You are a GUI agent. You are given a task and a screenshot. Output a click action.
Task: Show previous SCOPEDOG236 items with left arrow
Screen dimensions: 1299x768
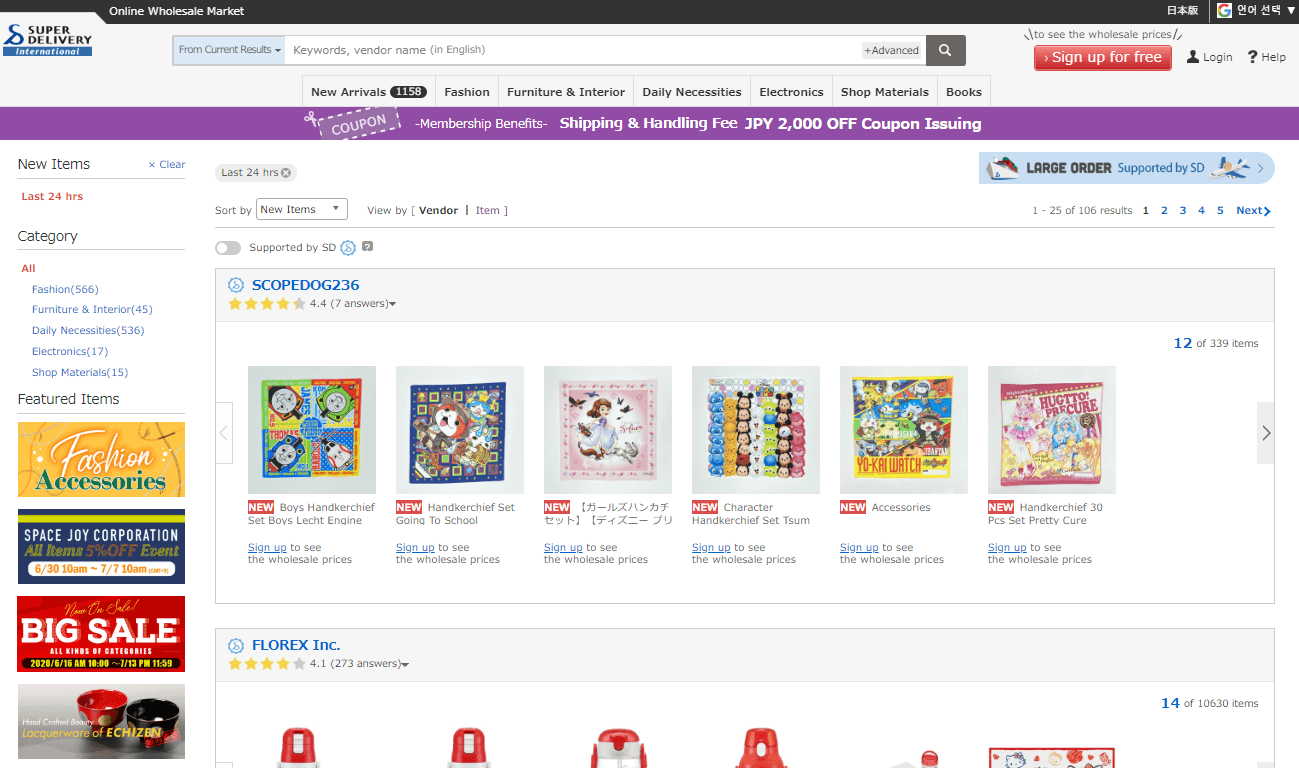point(224,433)
